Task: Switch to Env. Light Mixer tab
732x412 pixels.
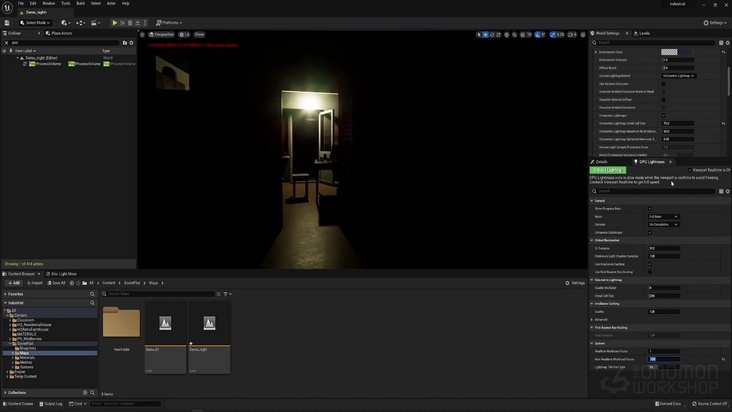Action: pos(62,274)
